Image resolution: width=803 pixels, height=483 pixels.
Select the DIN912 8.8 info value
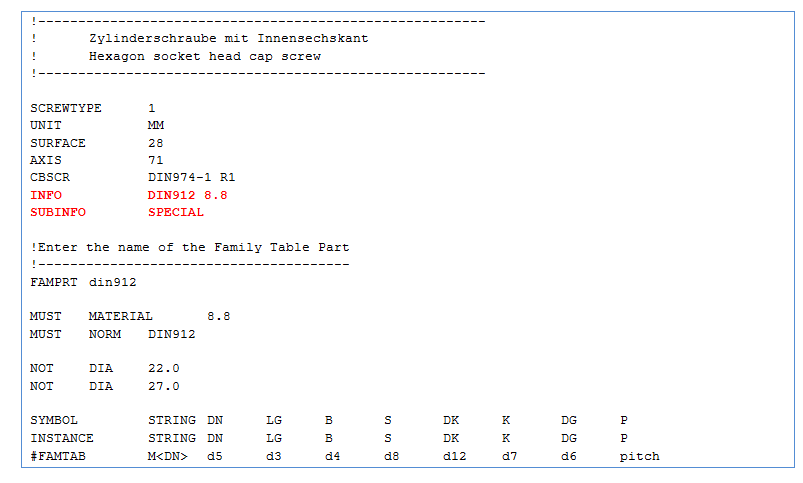[x=187, y=195]
